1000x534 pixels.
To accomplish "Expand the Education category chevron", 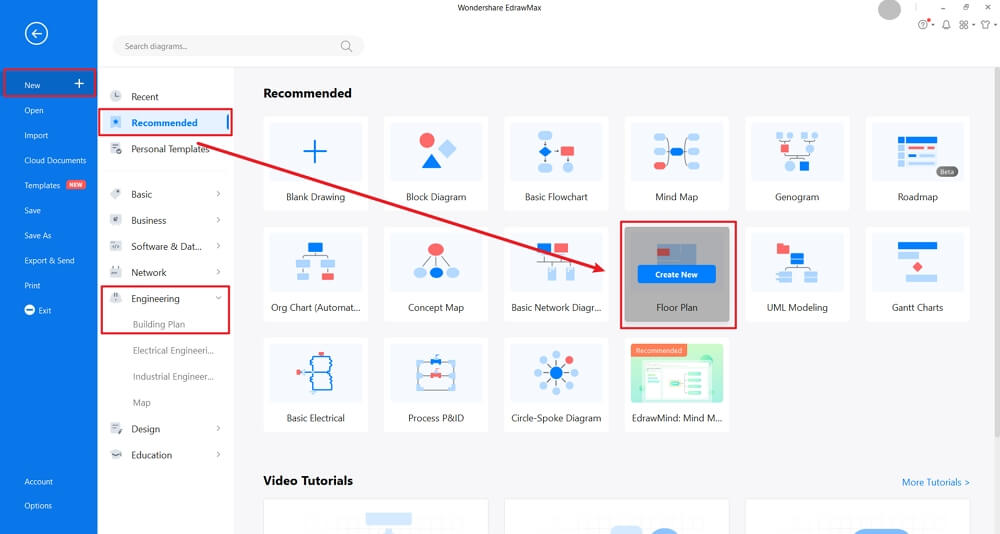I will click(218, 455).
